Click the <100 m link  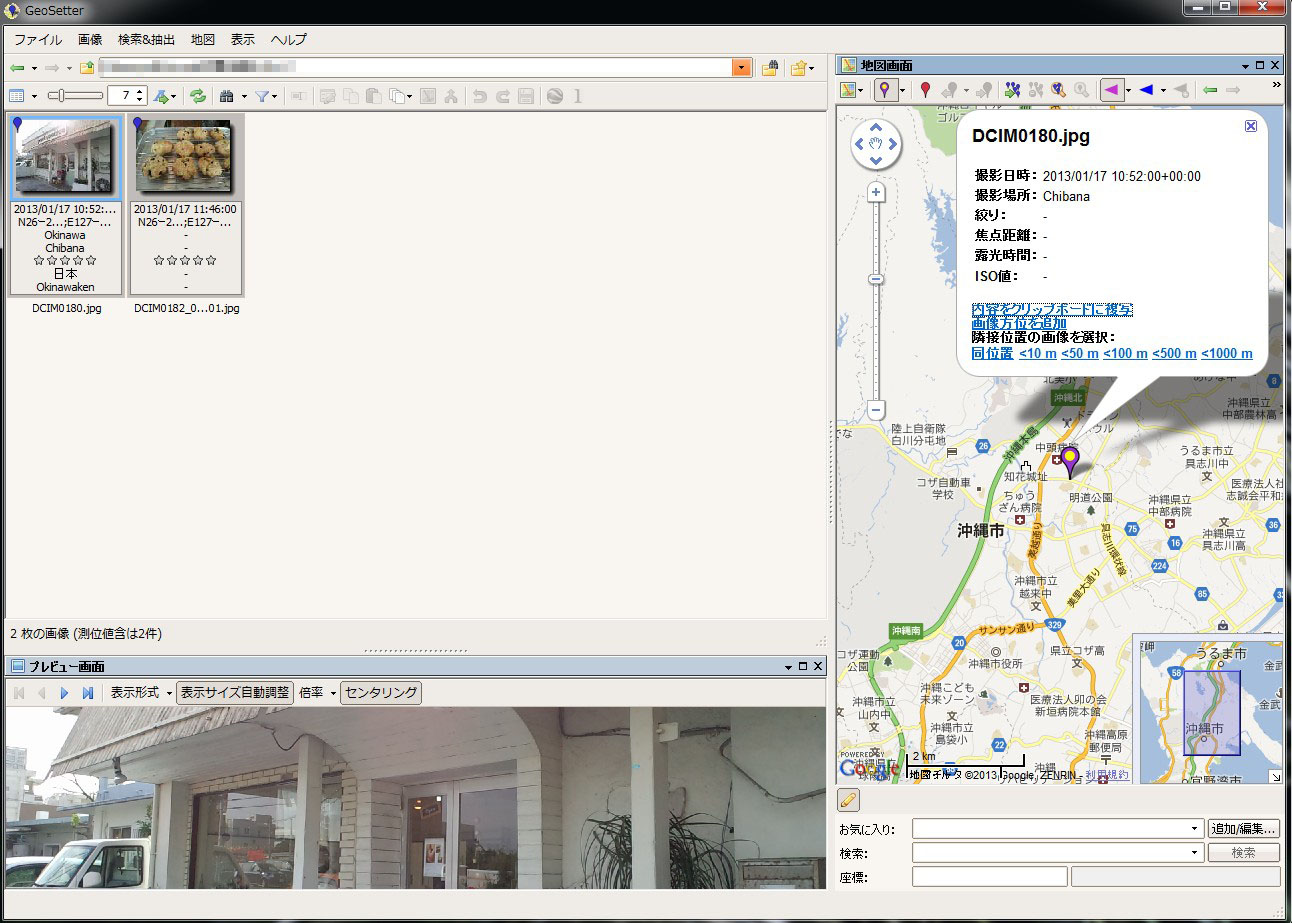coord(1125,353)
